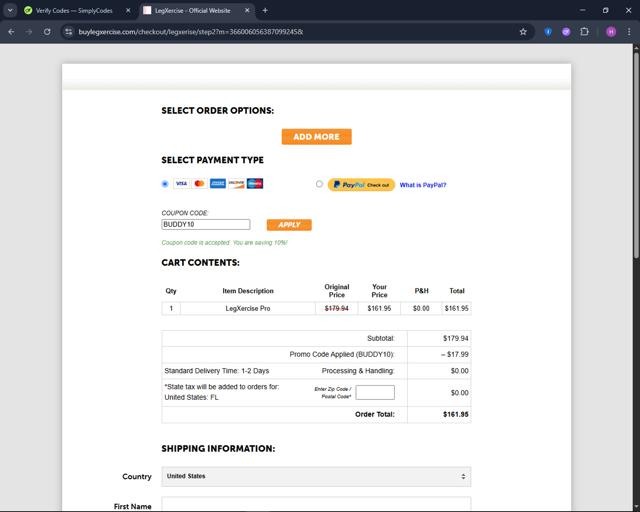Close the Verify Codes tab
This screenshot has height=512, width=640.
coord(128,11)
